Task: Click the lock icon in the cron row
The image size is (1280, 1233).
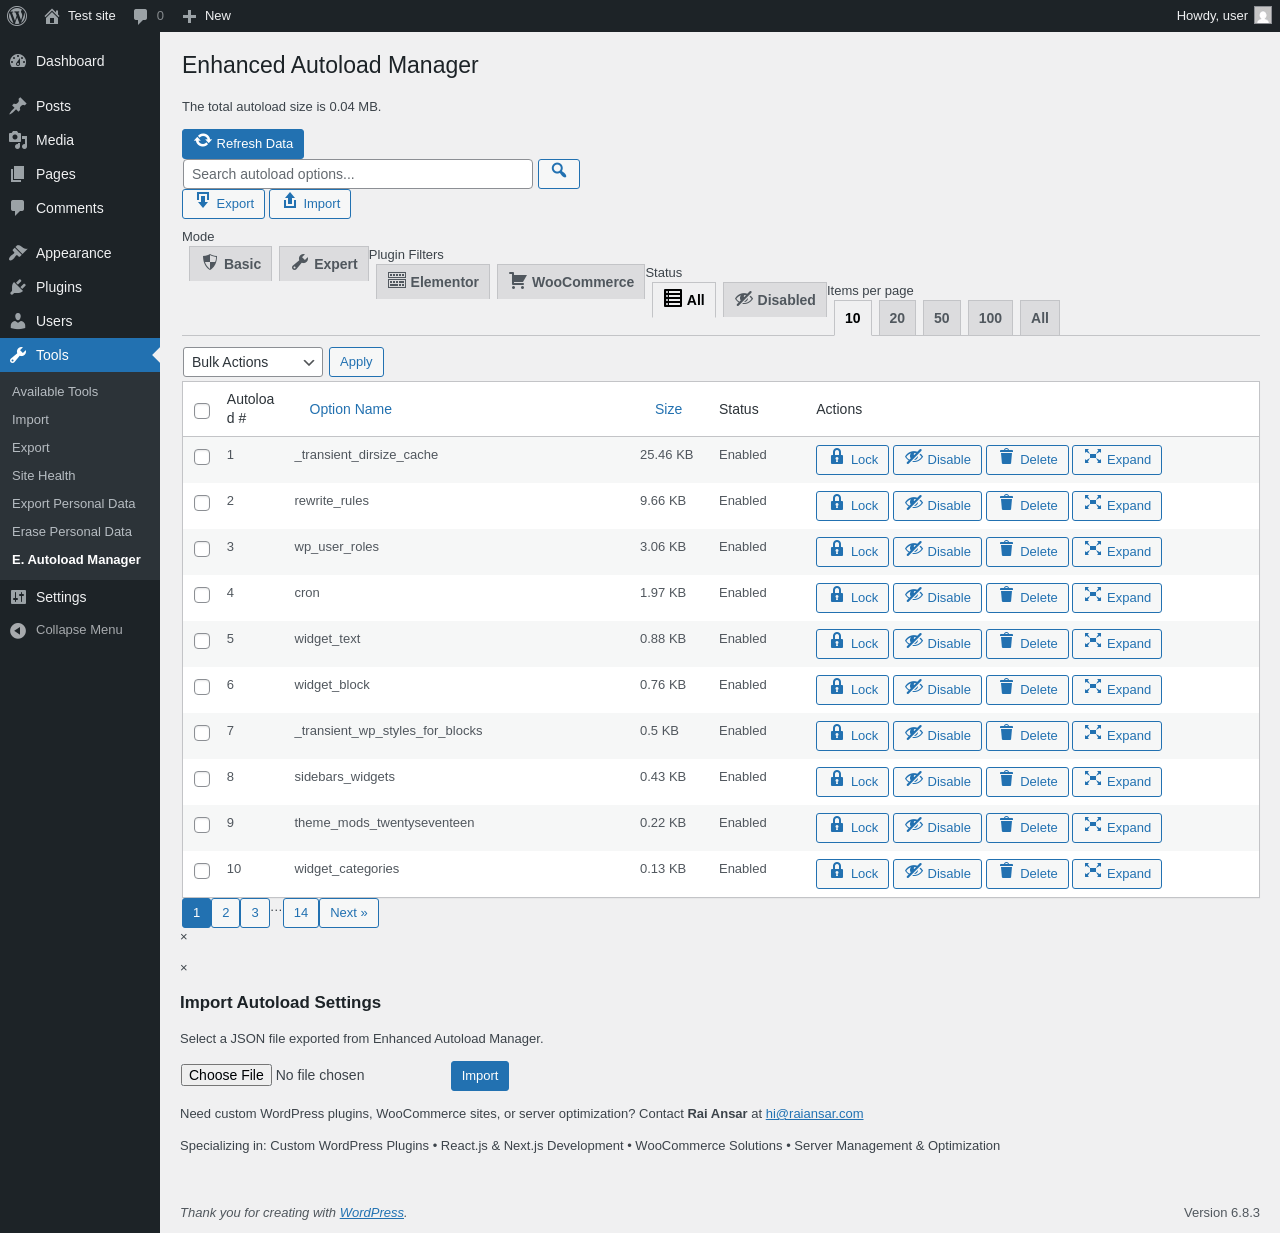Action: pos(837,594)
